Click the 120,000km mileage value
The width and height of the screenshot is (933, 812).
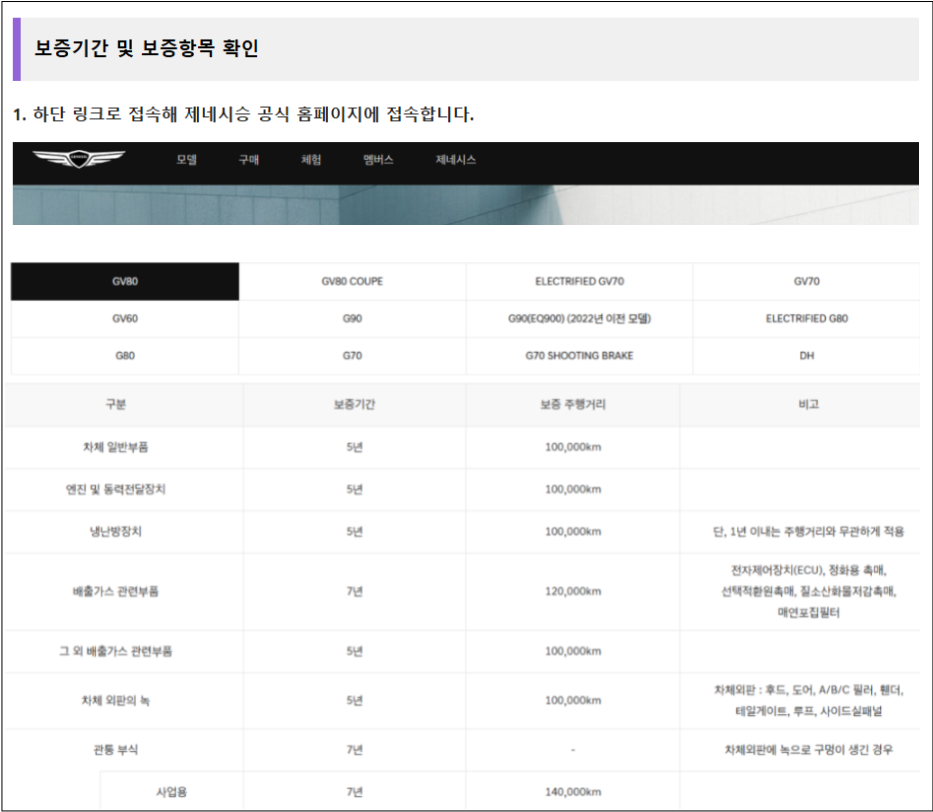(x=573, y=591)
